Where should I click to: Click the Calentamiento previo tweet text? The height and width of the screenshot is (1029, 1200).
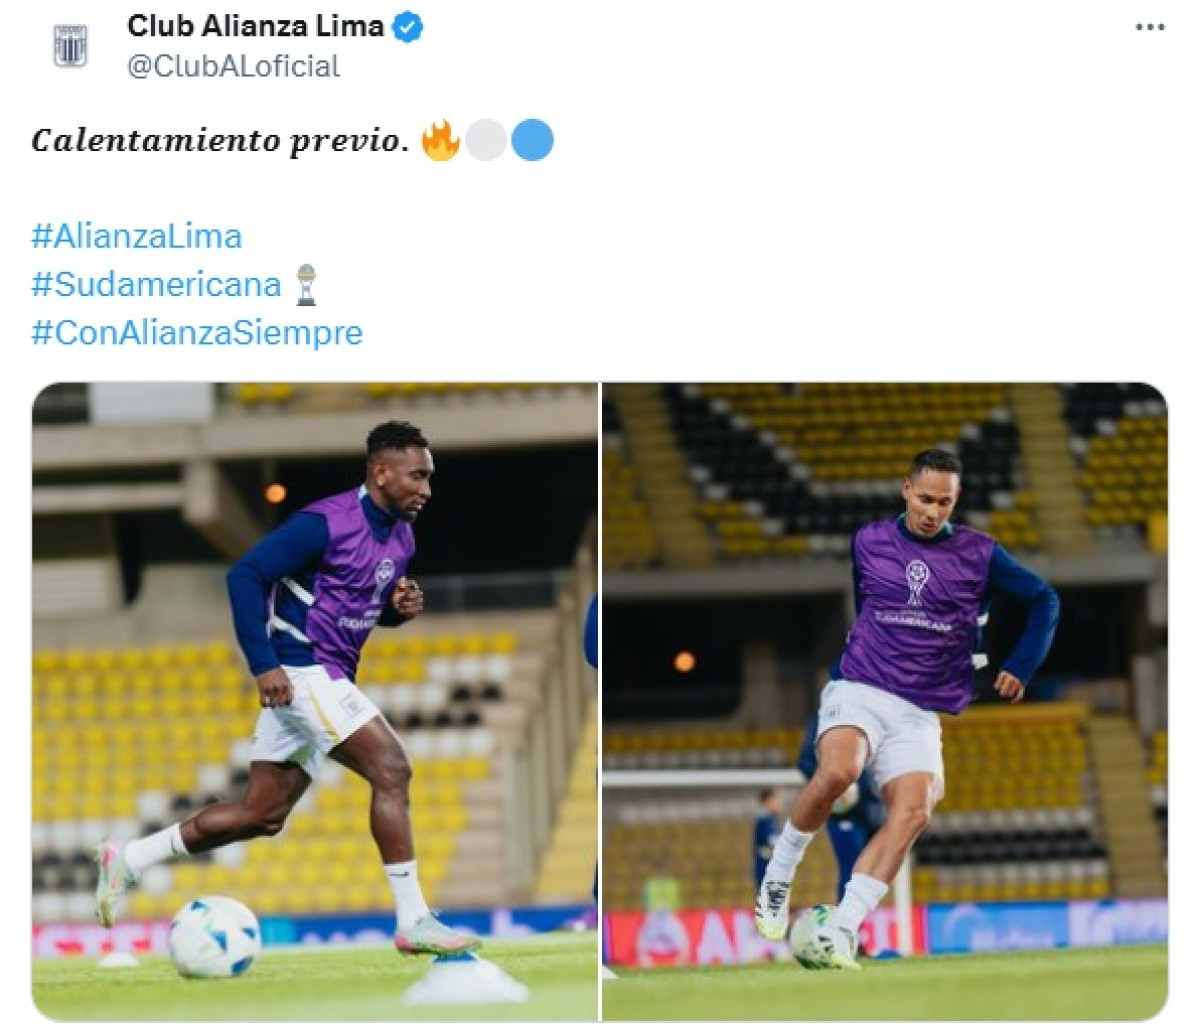pyautogui.click(x=220, y=140)
